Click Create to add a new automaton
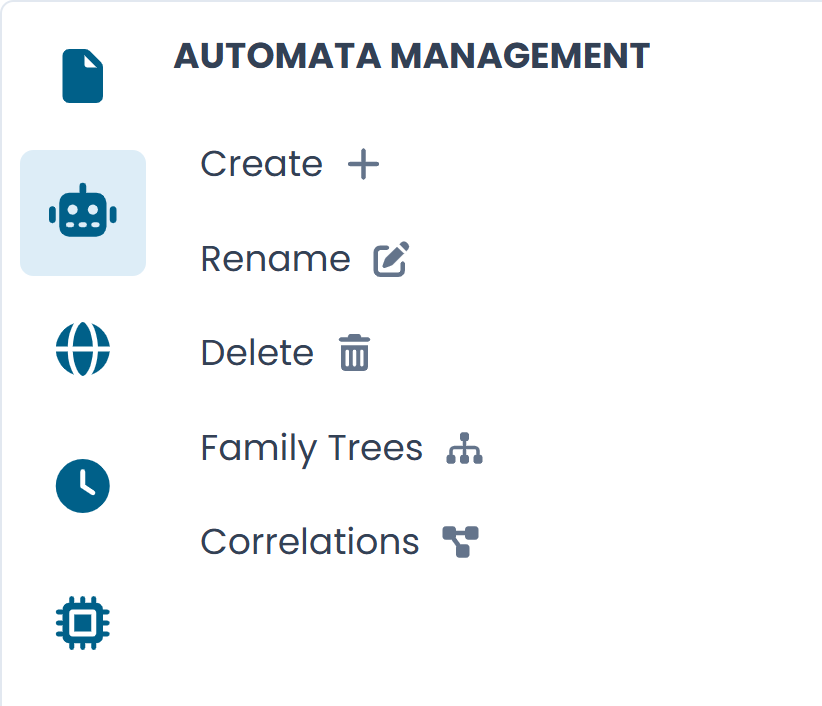The image size is (822, 706). [x=261, y=163]
